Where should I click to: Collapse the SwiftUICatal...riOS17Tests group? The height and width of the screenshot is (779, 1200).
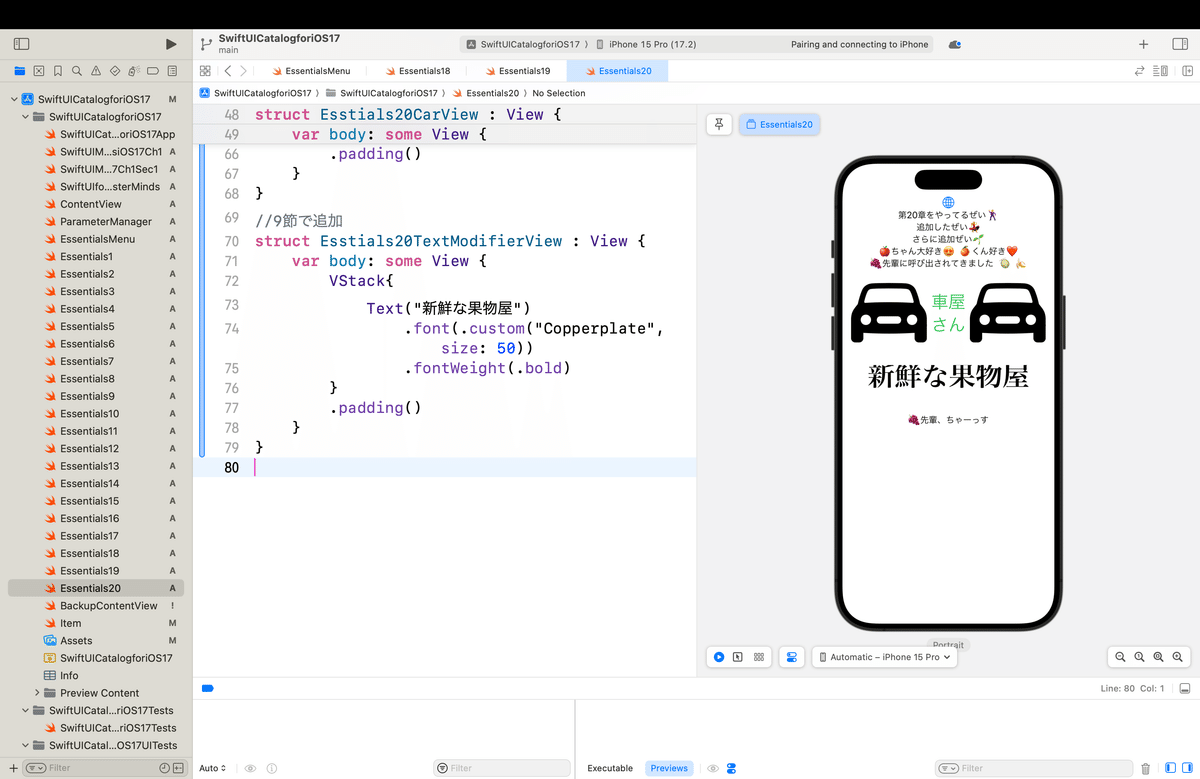coord(26,710)
